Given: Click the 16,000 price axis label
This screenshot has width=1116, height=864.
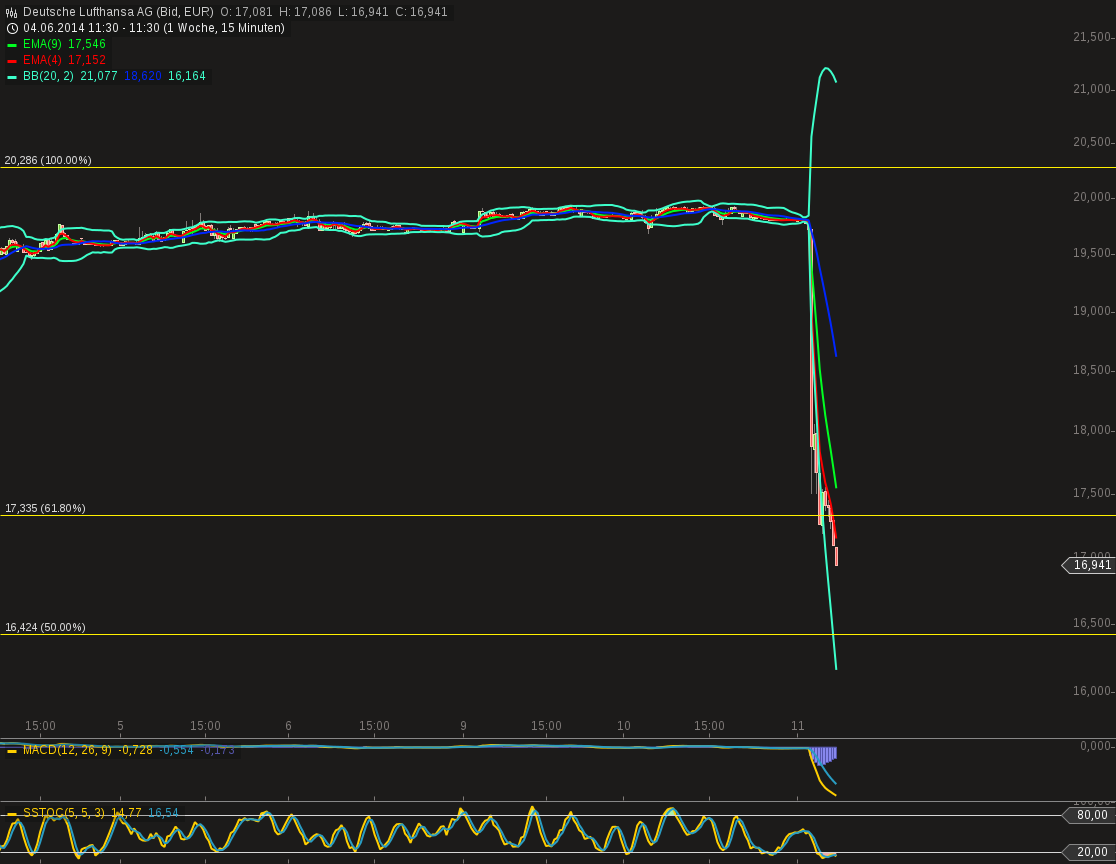Looking at the screenshot, I should (x=1093, y=691).
